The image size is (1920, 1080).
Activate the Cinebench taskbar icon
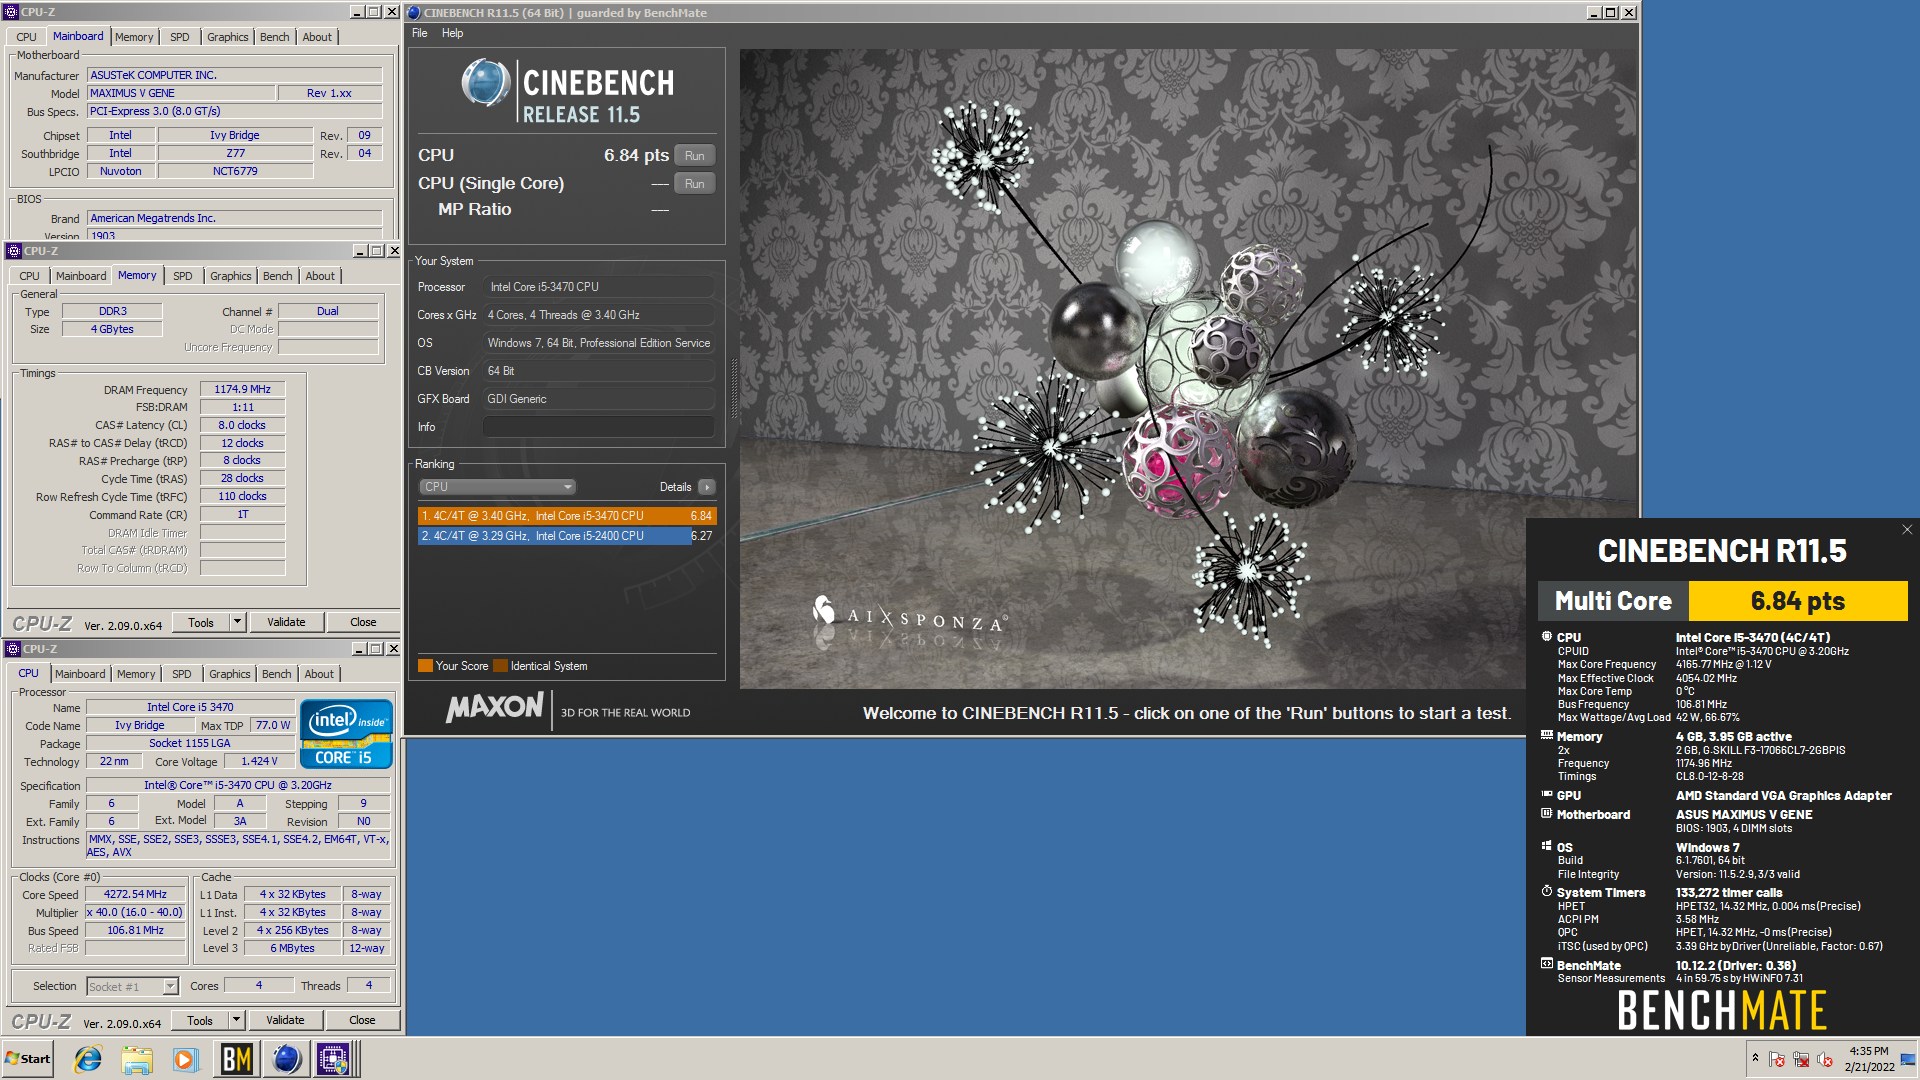287,1059
